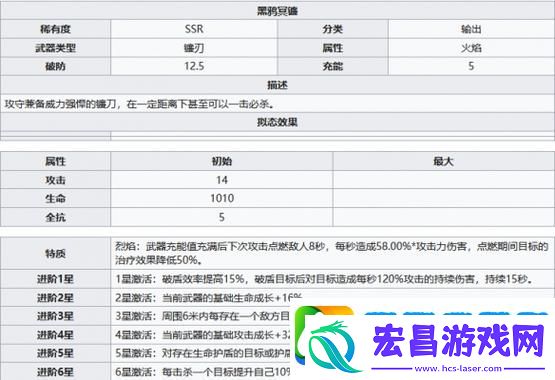The width and height of the screenshot is (555, 380).
Task: Select the 描述 section header
Action: coord(277,85)
